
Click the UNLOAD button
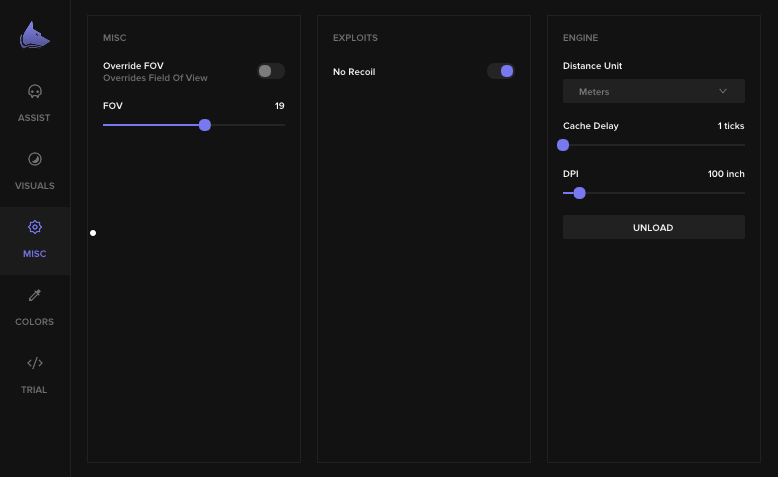click(653, 227)
